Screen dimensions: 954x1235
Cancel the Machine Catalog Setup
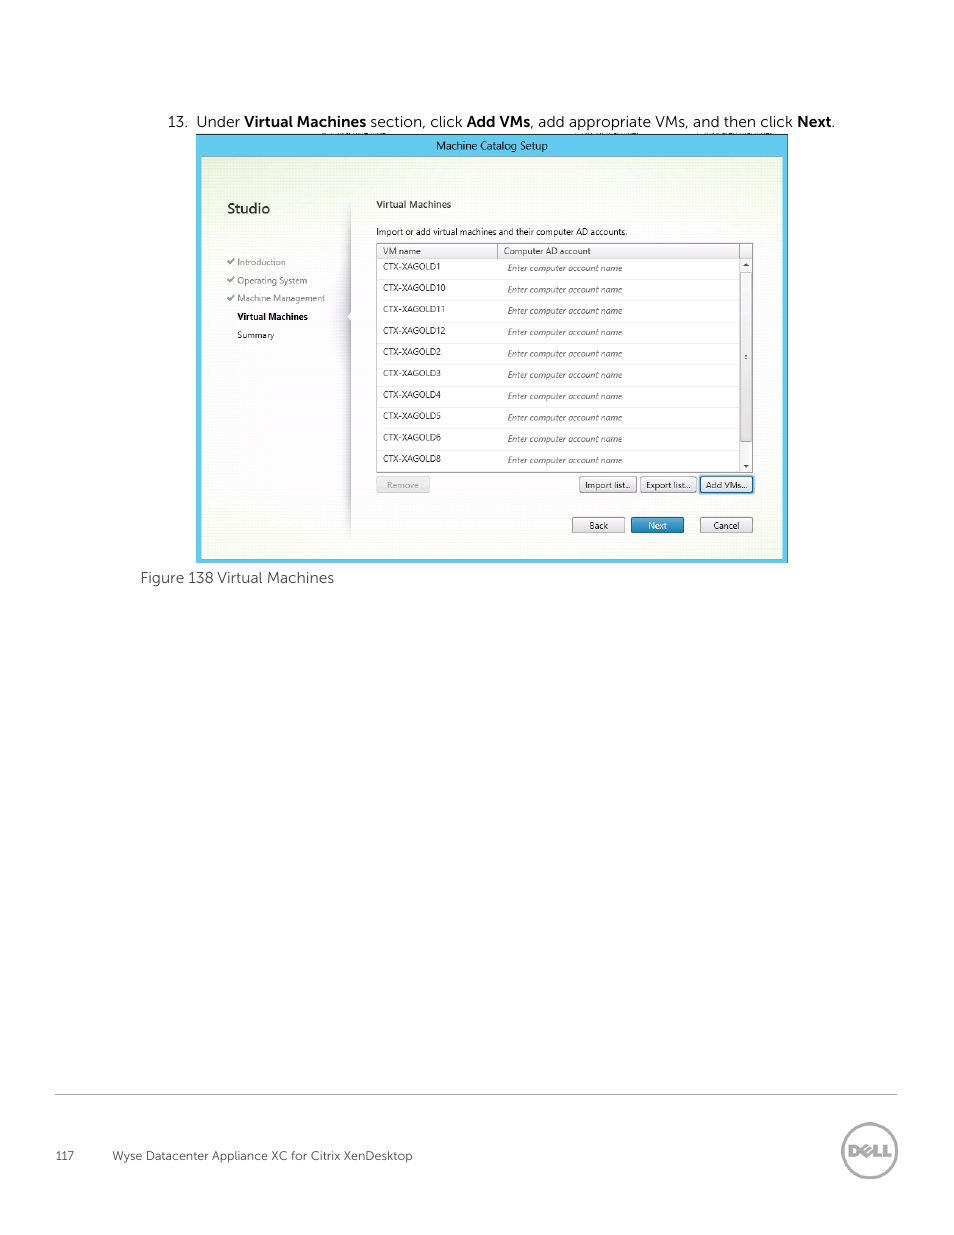coord(726,525)
